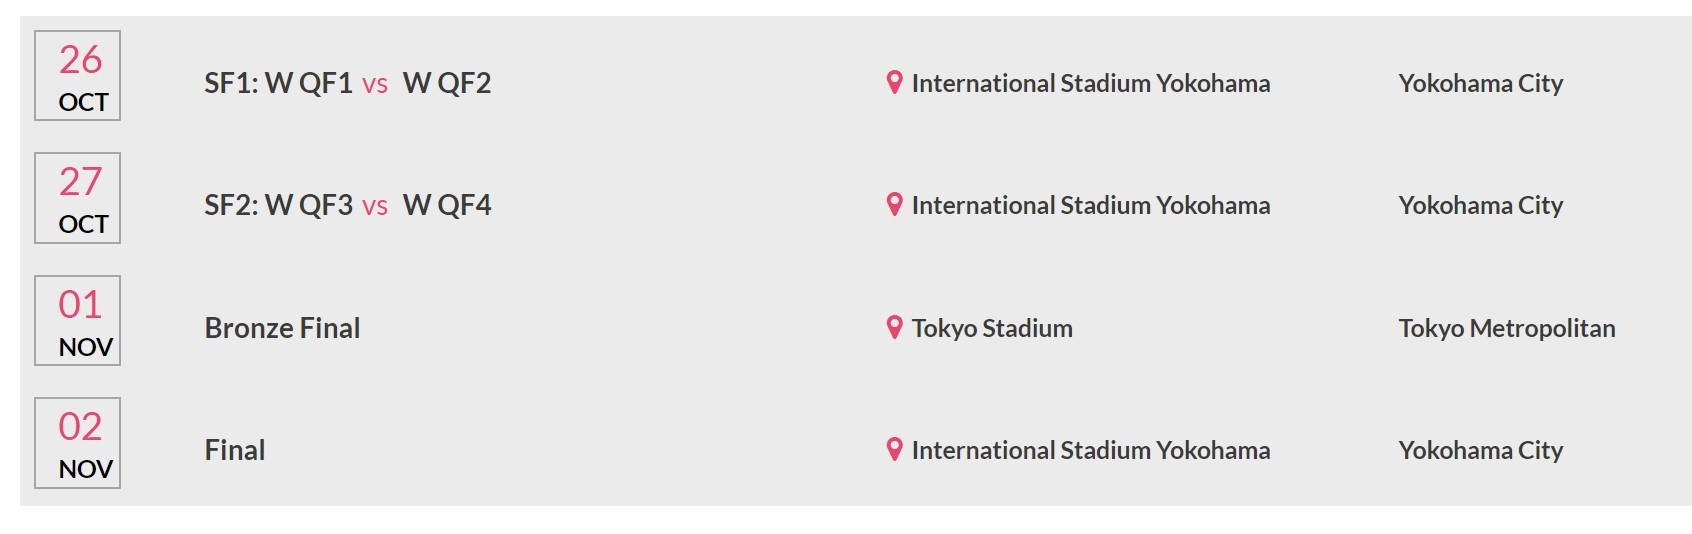
Task: Click Tokyo Metropolitan city label
Action: [1507, 328]
